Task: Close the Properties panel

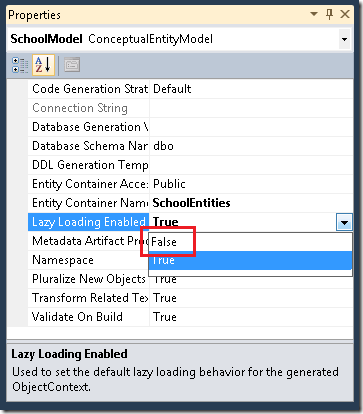Action: coord(345,14)
